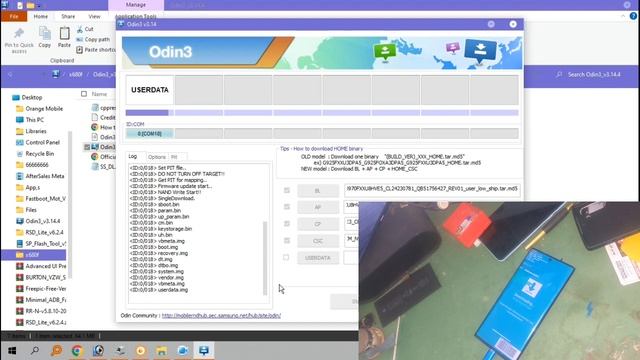
Task: Toggle the AP checkbox in Odin
Action: click(x=287, y=207)
